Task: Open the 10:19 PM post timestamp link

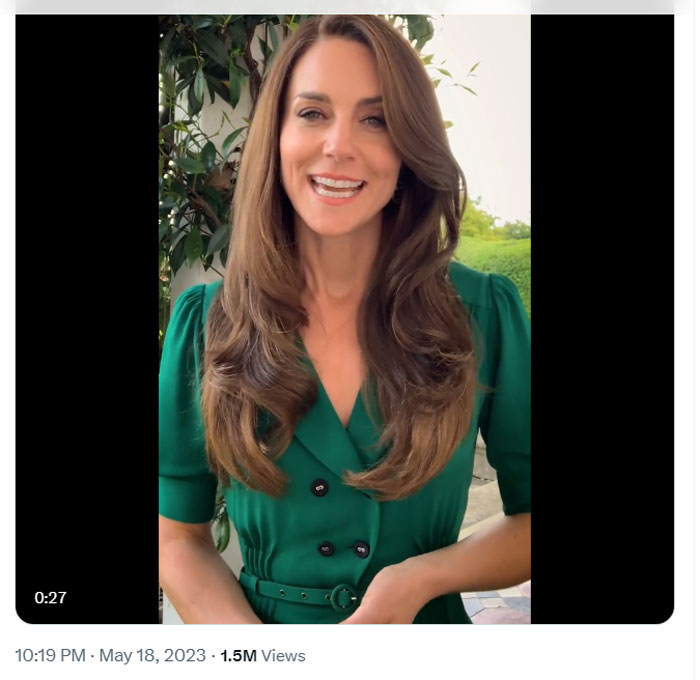Action: click(49, 656)
